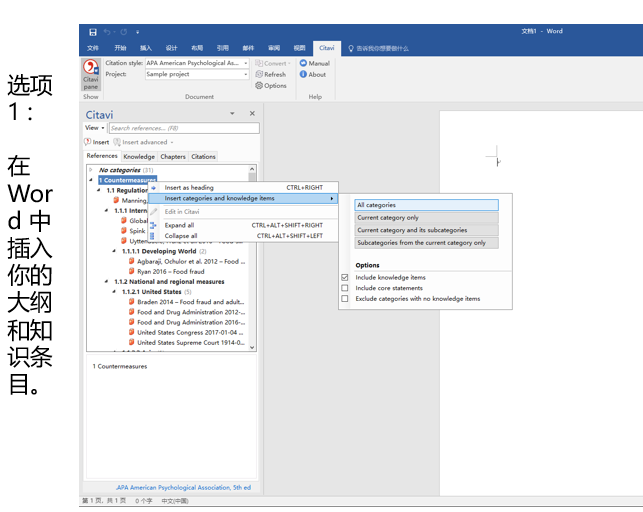643x512 pixels.
Task: Click the Expand all menu icon
Action: [x=153, y=225]
